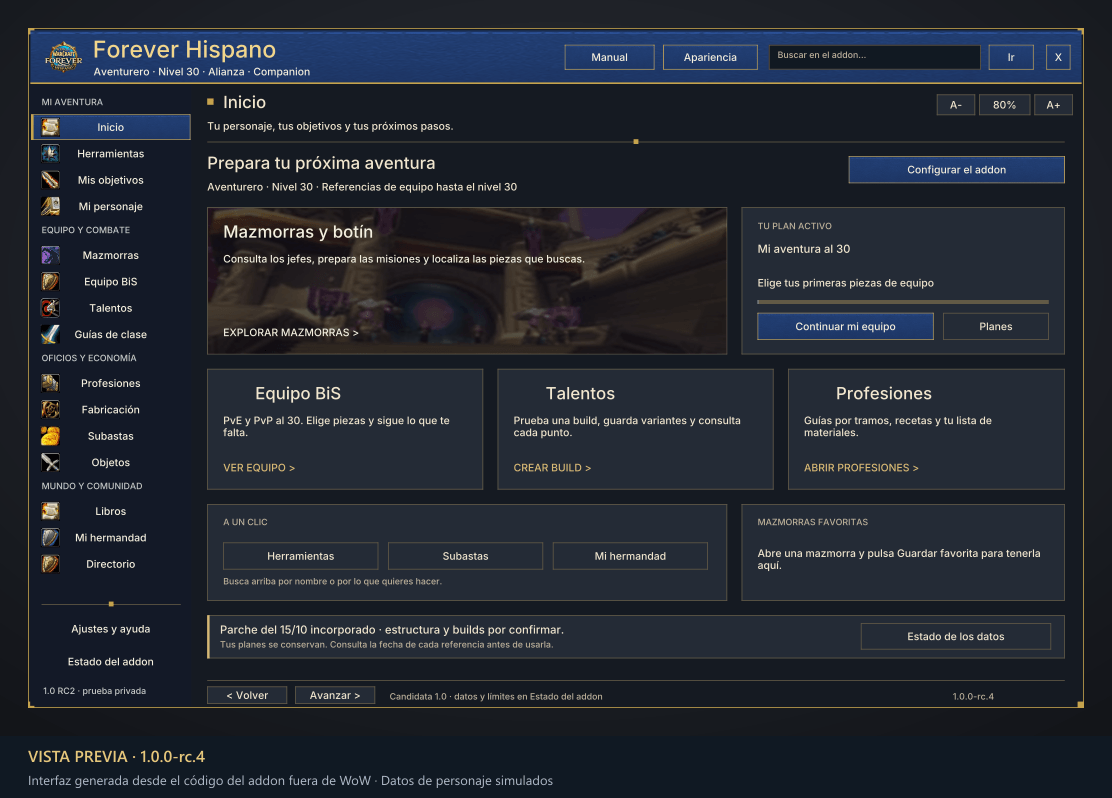Click Continuar mi equipo button
This screenshot has width=1112, height=798.
click(845, 326)
